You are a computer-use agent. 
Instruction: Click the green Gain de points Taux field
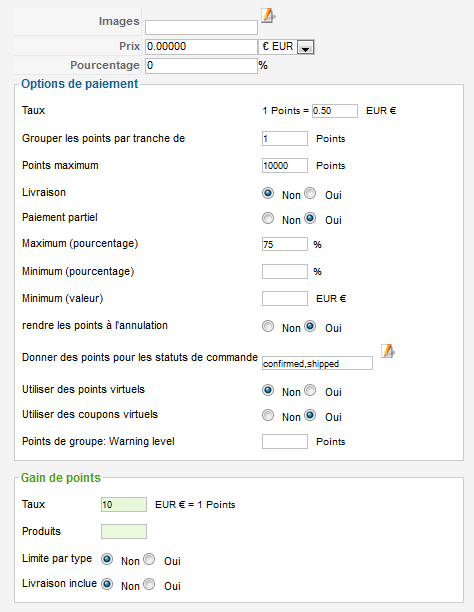[124, 504]
